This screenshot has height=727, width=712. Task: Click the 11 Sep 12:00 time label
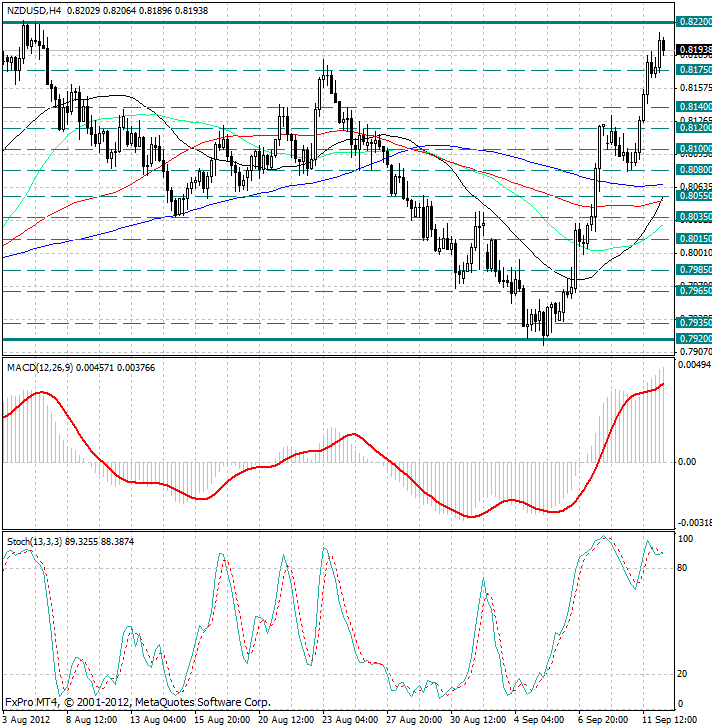click(669, 720)
